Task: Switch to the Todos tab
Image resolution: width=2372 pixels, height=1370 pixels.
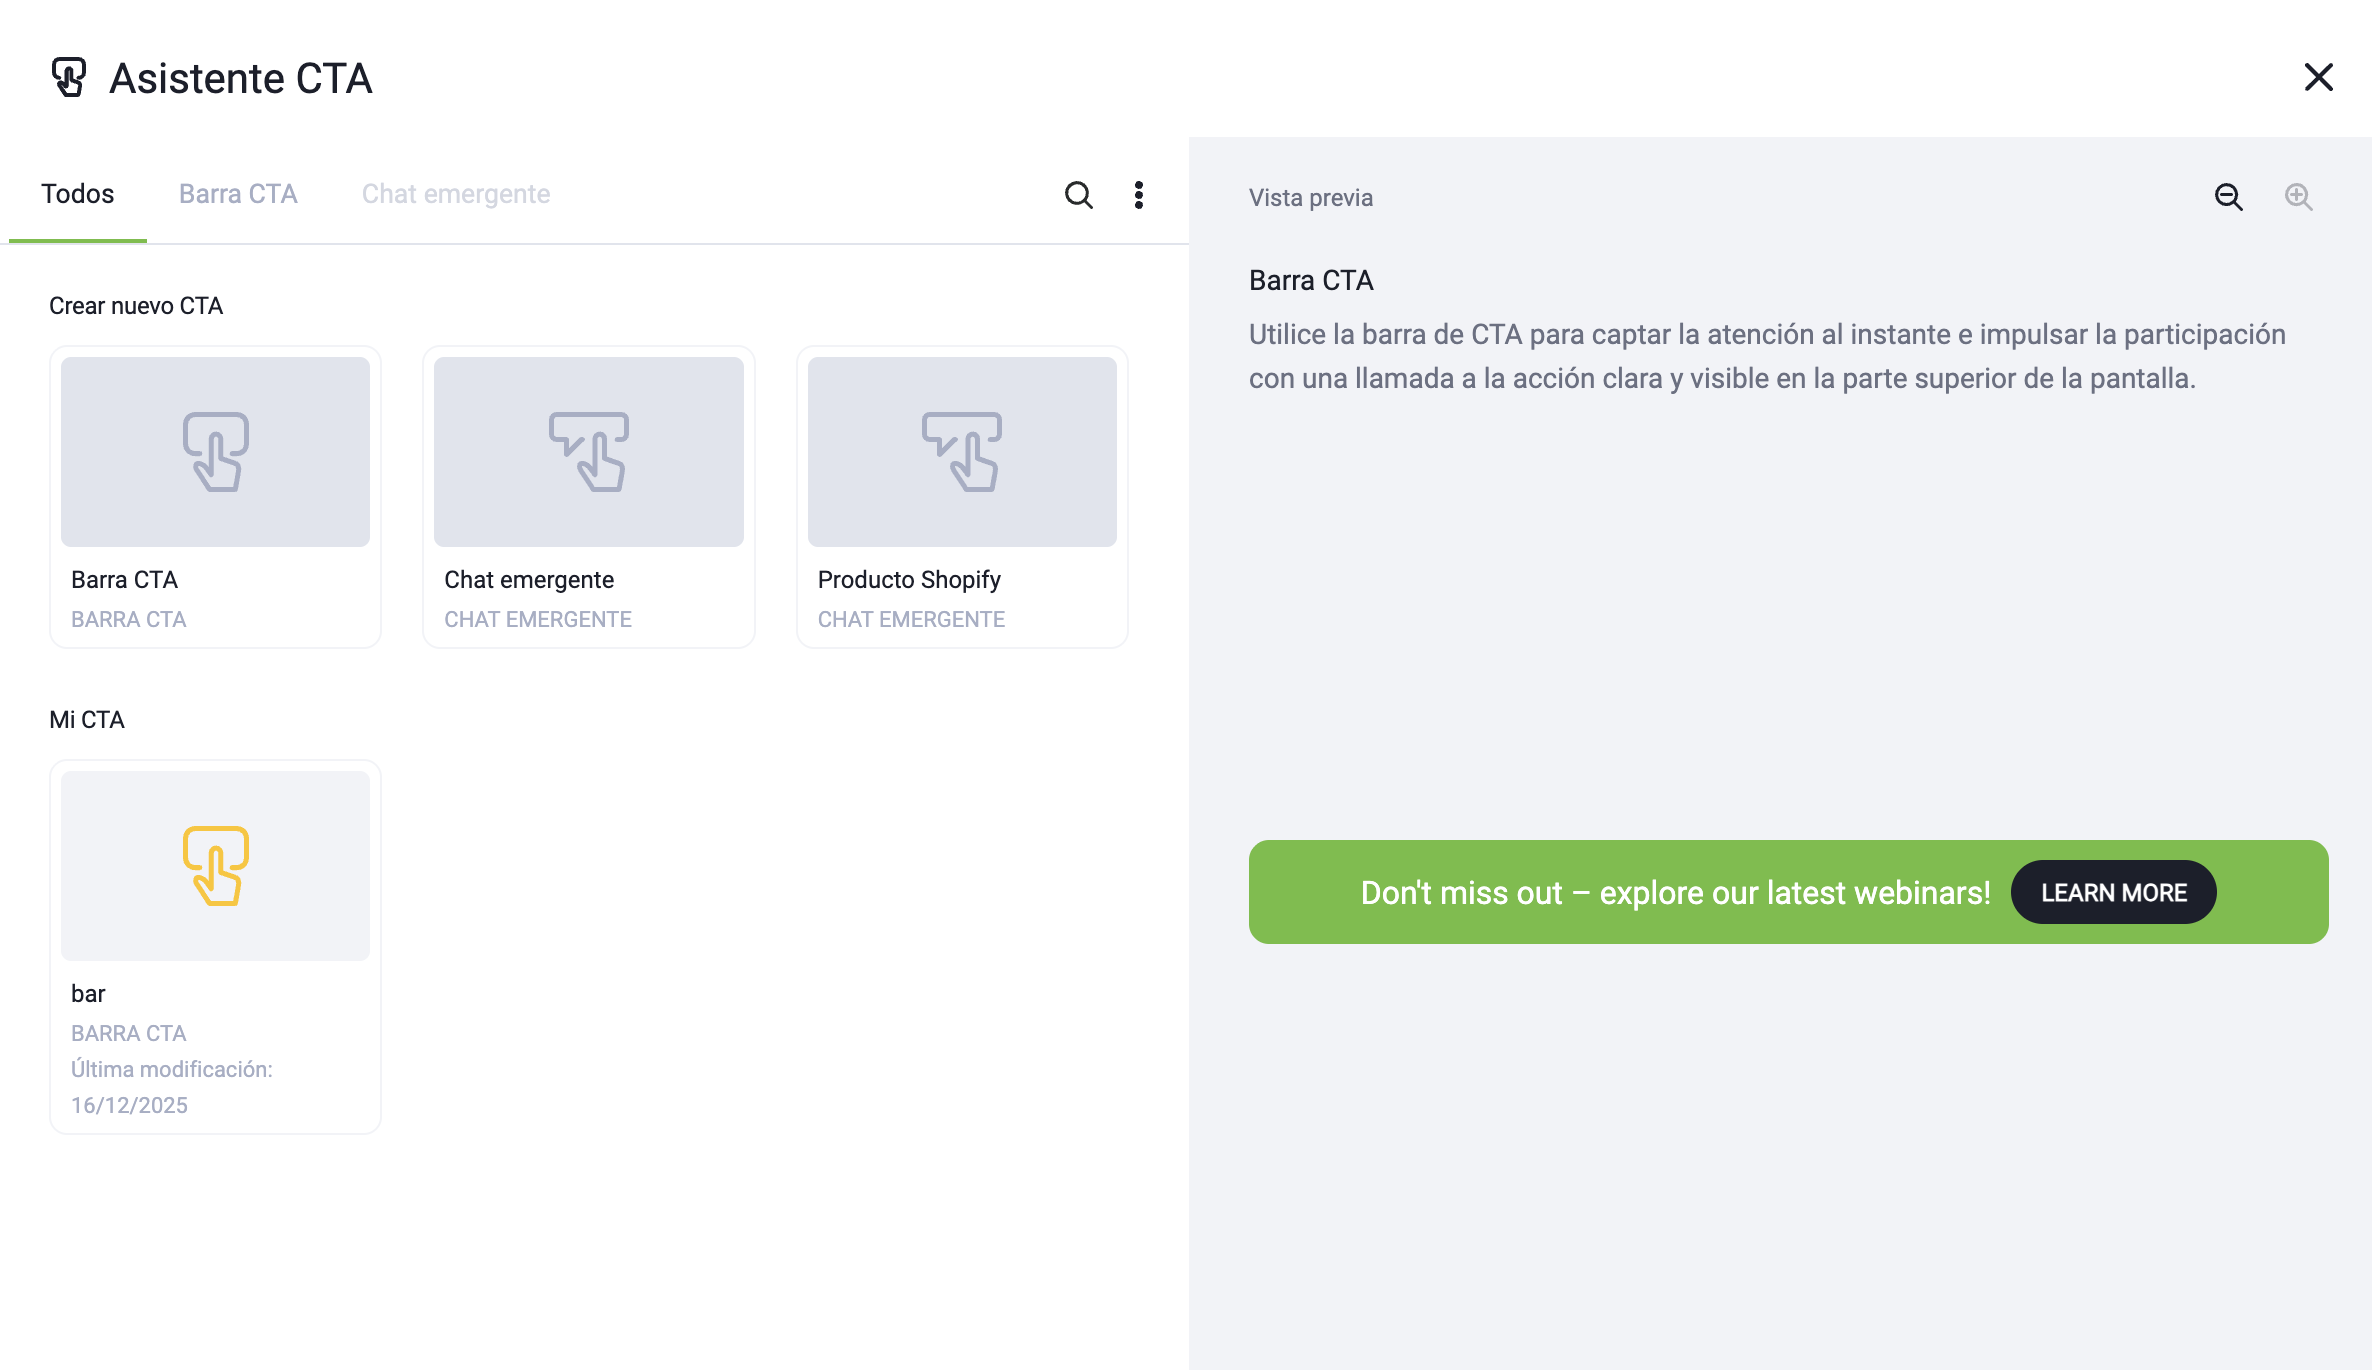Action: tap(78, 194)
